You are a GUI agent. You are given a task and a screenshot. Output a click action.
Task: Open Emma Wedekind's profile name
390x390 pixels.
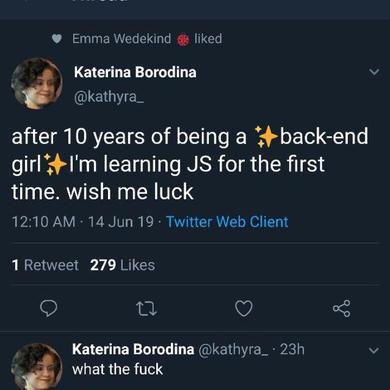pos(122,39)
